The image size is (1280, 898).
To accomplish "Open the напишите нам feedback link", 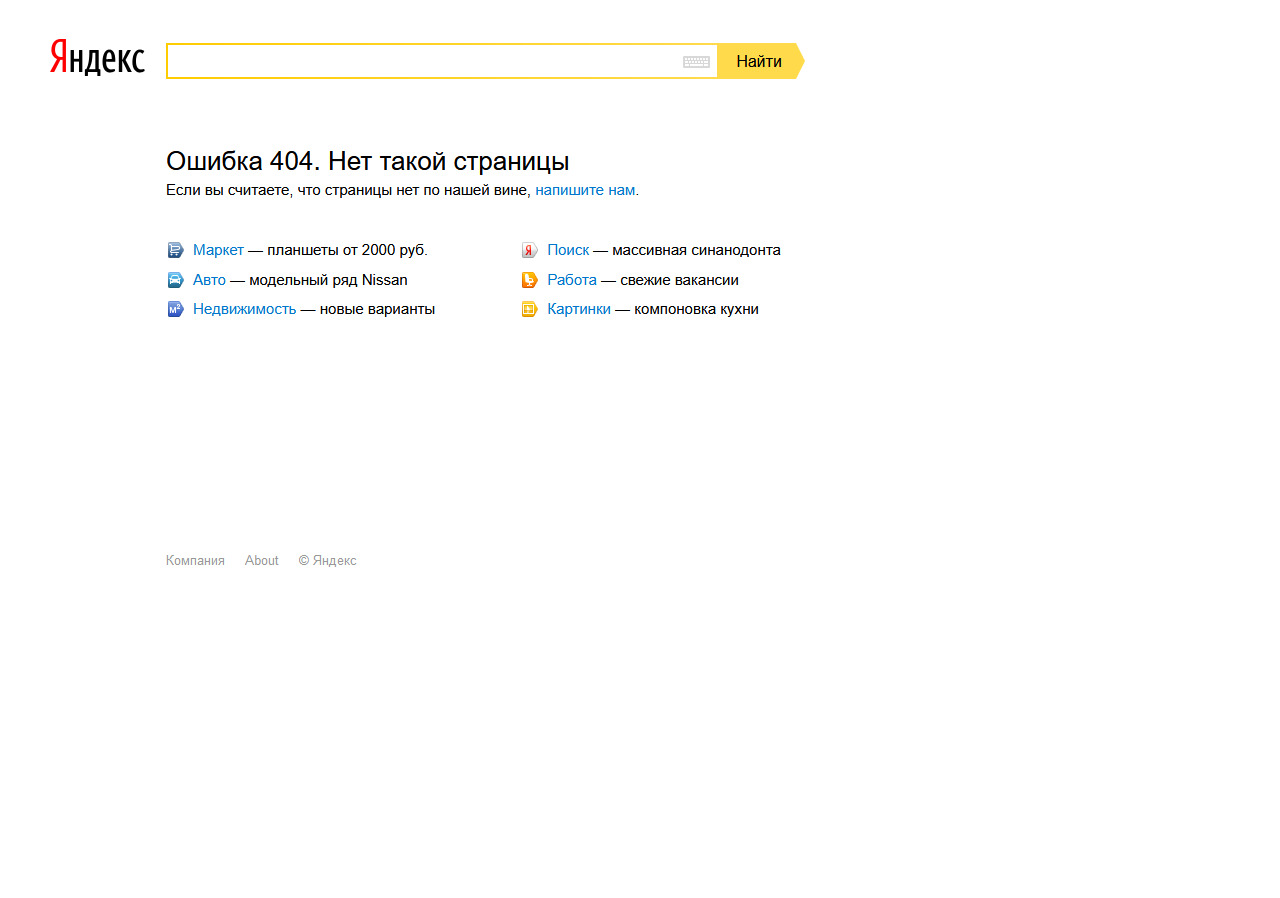I will tap(585, 190).
